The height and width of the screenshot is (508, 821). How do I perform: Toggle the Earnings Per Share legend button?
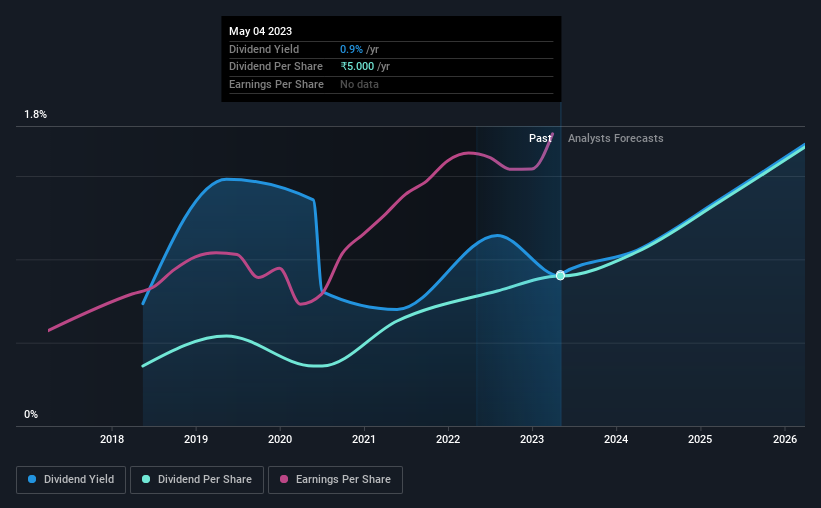coord(335,480)
